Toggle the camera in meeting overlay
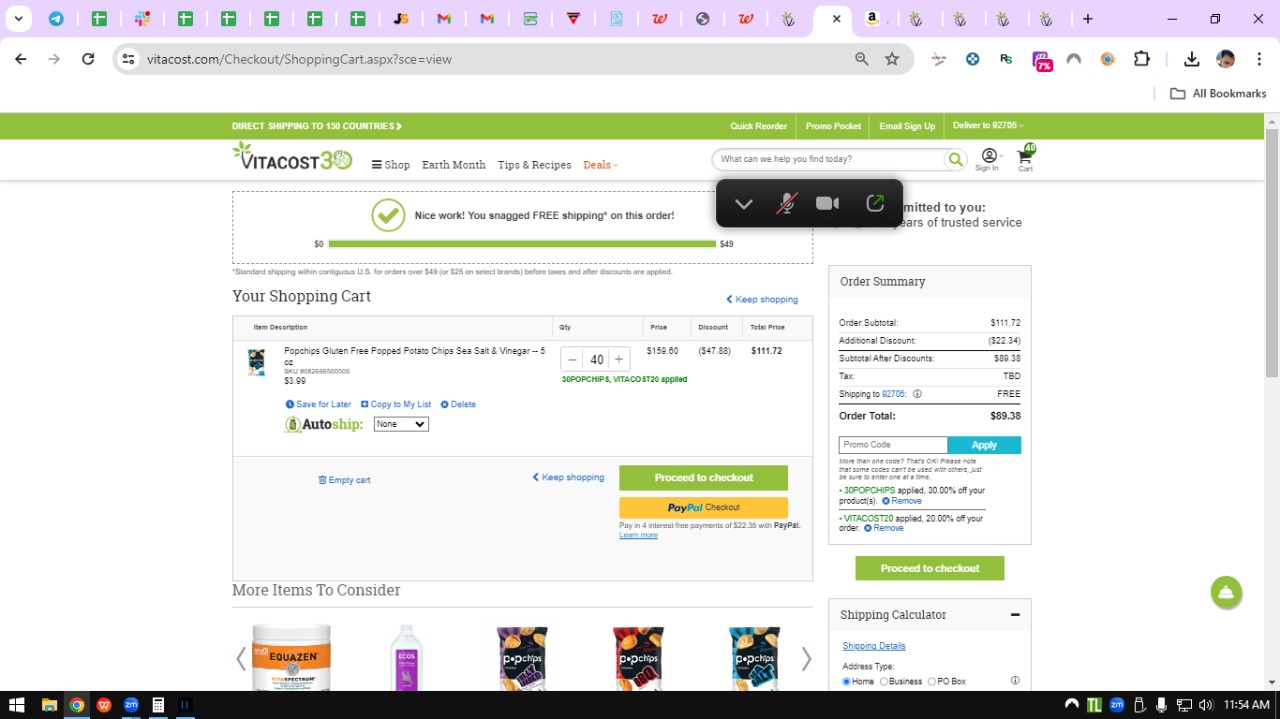 pyautogui.click(x=827, y=204)
